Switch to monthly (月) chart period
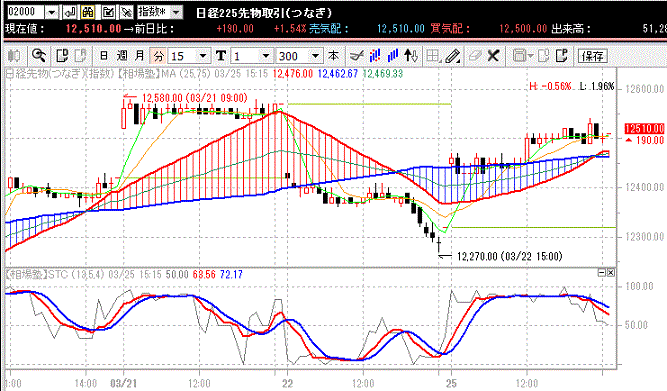Viewport: 667px width, 391px height. click(140, 56)
